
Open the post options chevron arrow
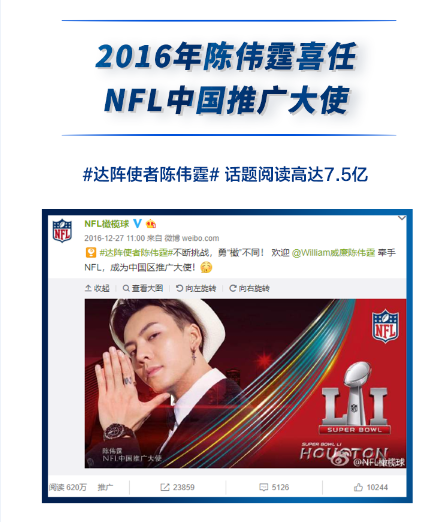click(402, 218)
